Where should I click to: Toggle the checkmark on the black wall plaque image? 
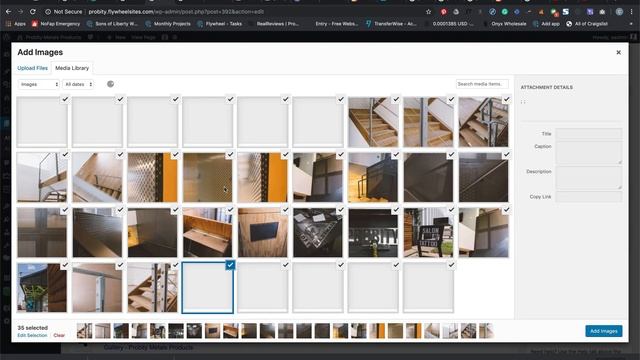[x=285, y=210]
